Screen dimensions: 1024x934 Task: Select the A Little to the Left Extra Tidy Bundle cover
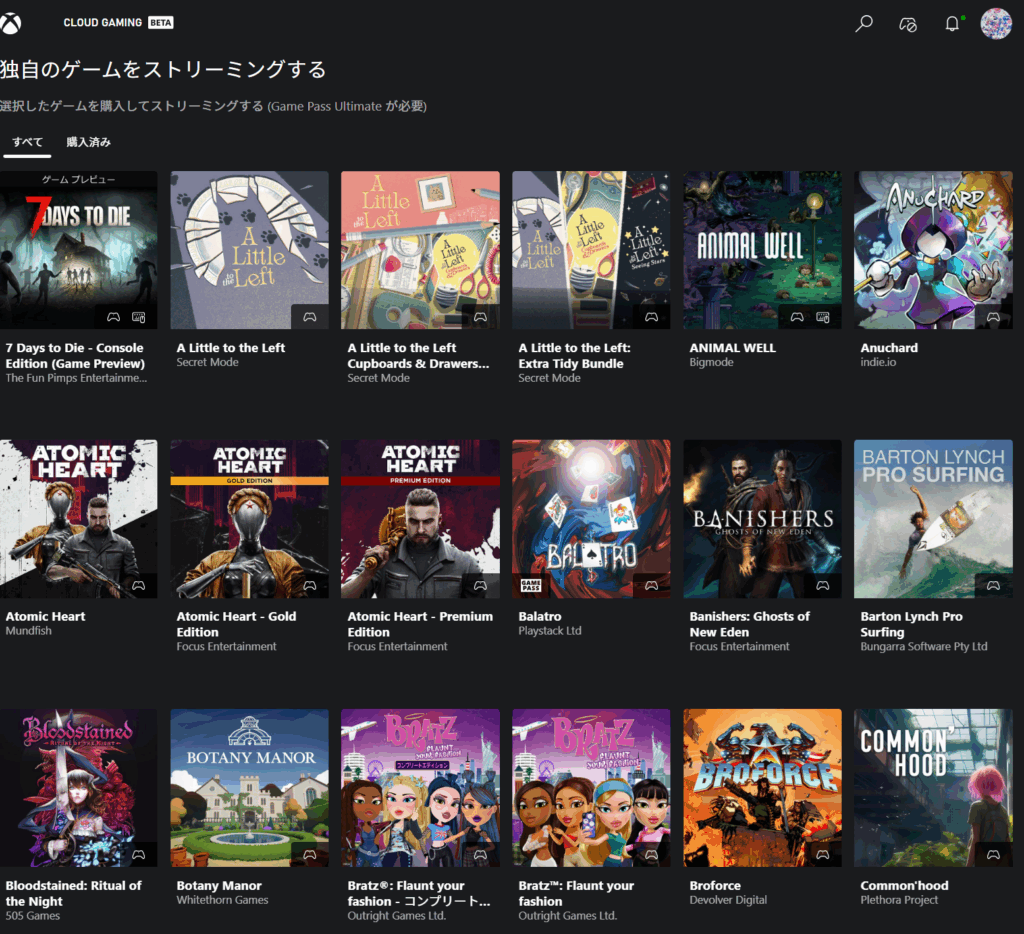(x=591, y=250)
